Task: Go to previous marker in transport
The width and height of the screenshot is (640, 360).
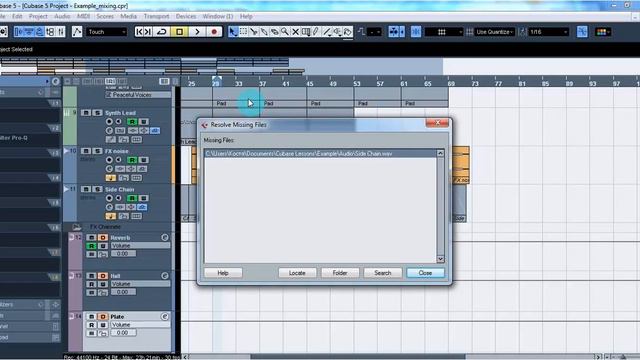Action: tap(139, 32)
